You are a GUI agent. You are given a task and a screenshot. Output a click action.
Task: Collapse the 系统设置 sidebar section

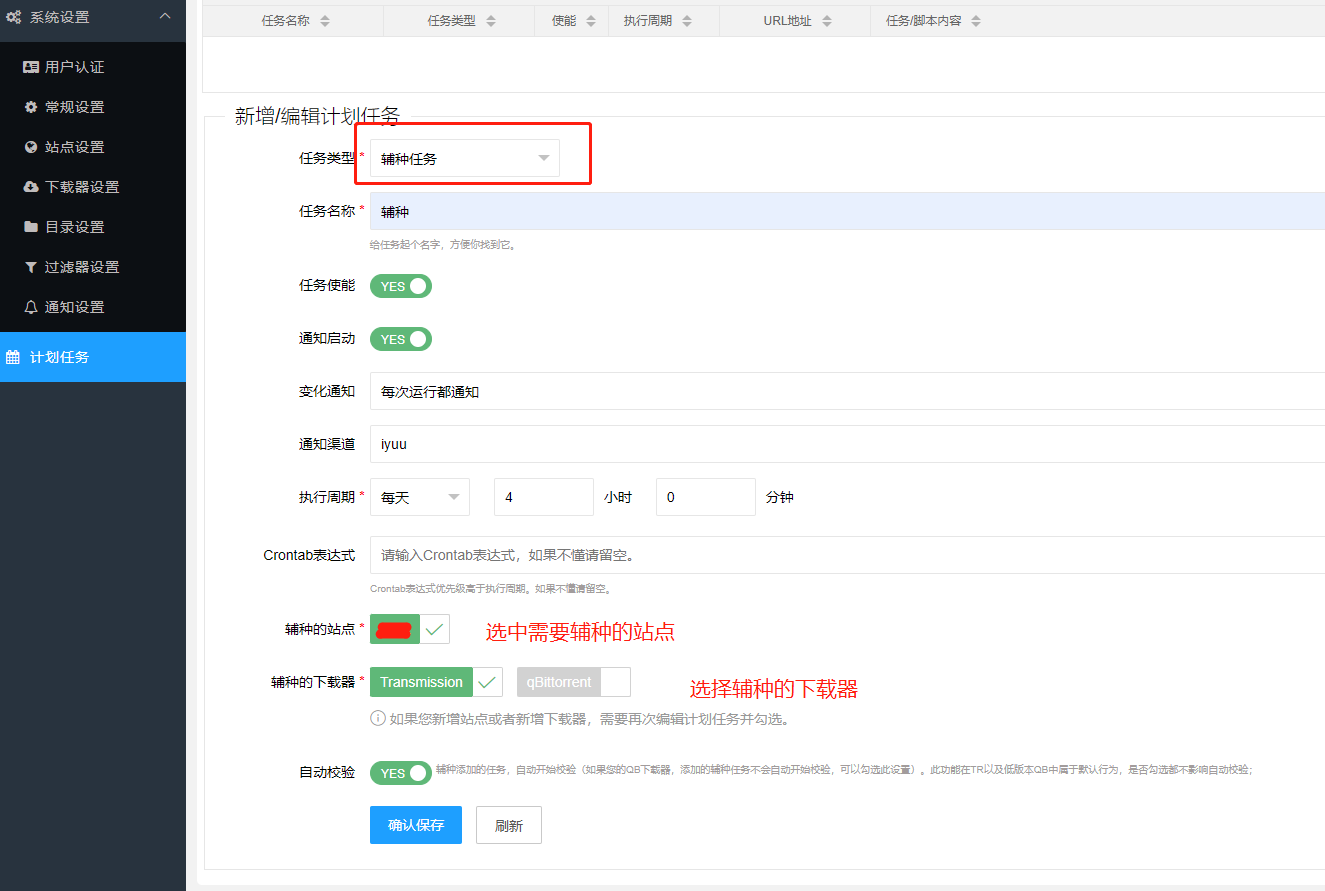click(165, 16)
